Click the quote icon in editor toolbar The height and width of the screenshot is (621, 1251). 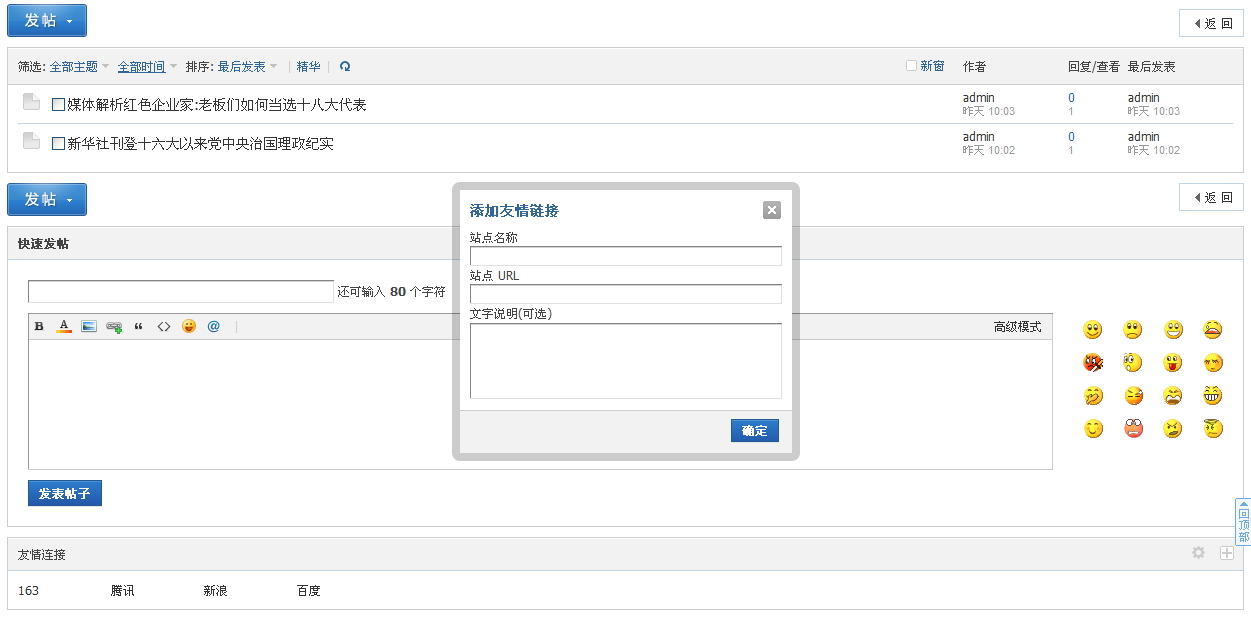(139, 326)
